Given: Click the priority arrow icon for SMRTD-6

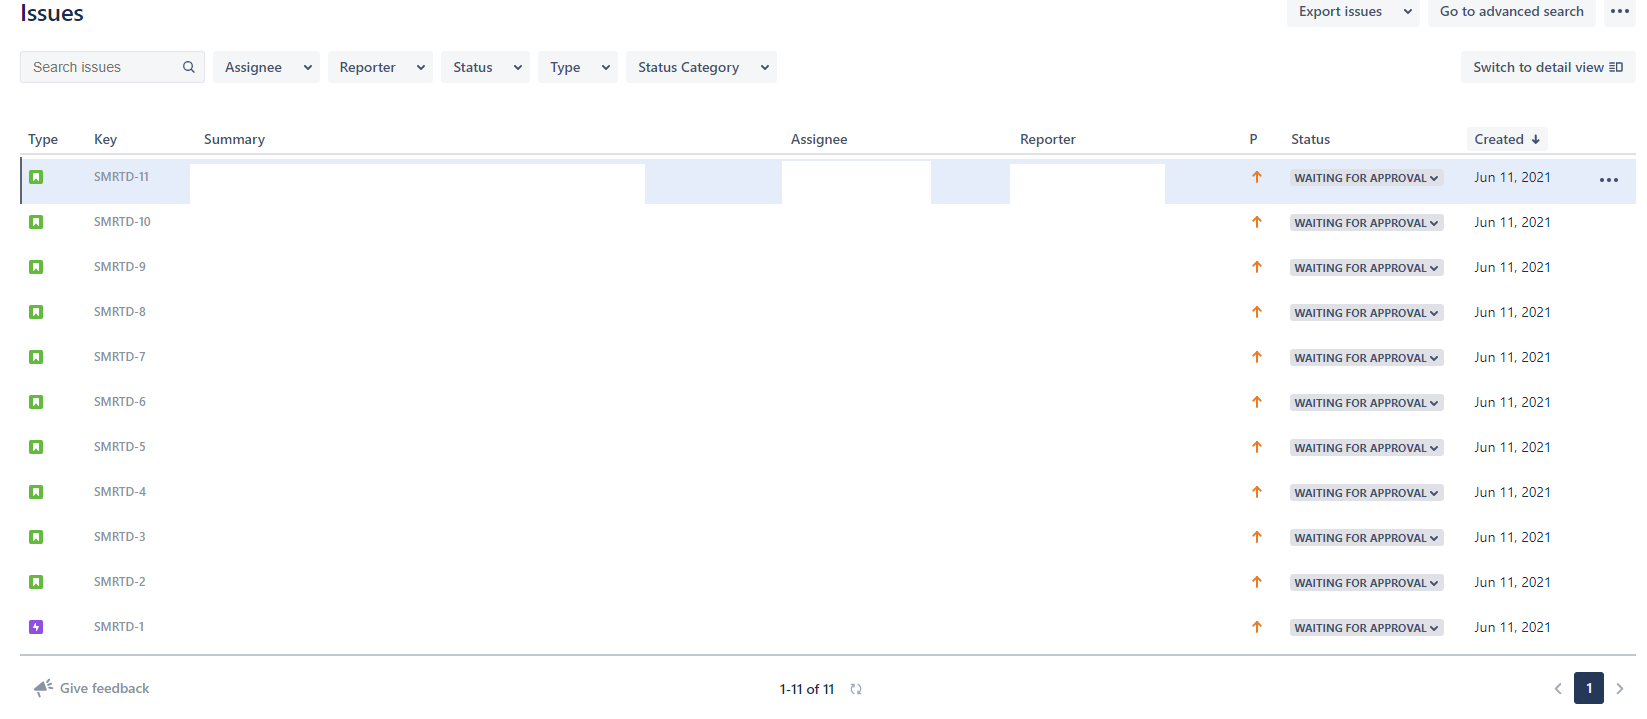Looking at the screenshot, I should point(1257,402).
